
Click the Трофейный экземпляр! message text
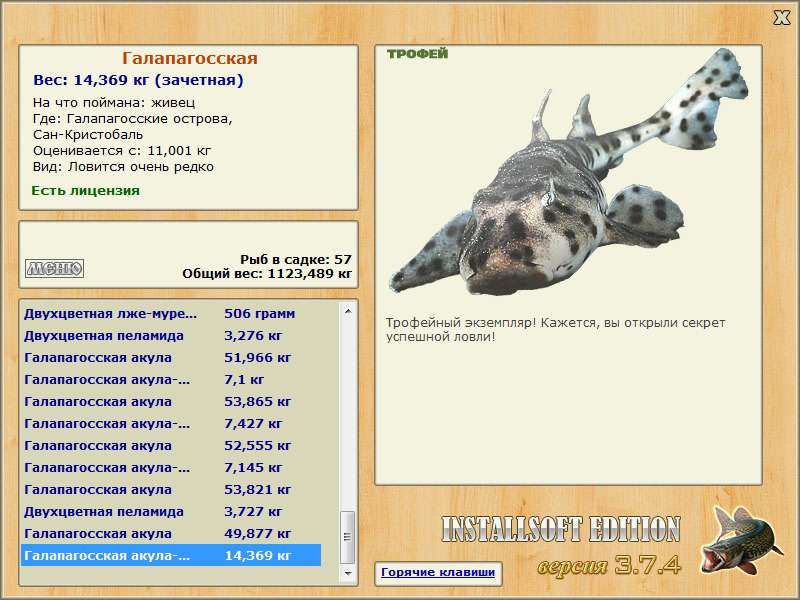(555, 330)
